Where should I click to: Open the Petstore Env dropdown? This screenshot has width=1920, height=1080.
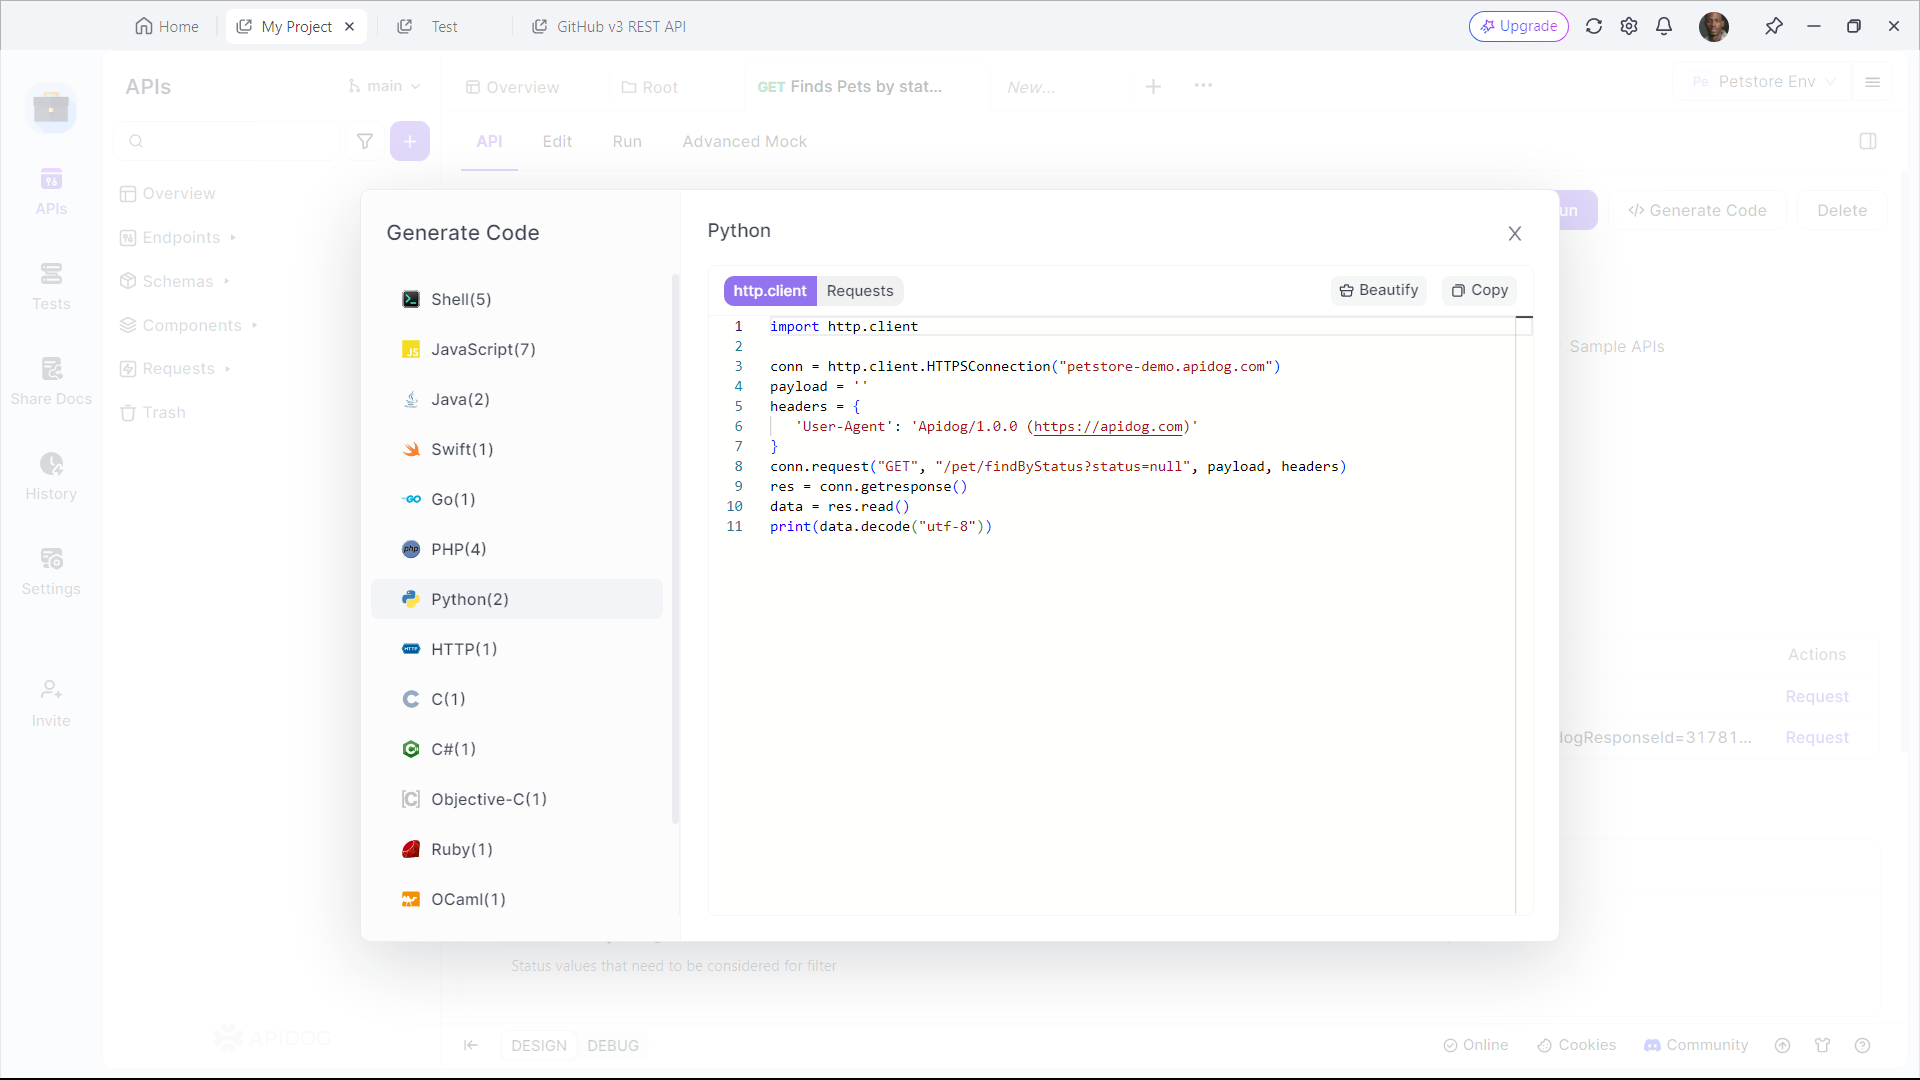(1763, 82)
